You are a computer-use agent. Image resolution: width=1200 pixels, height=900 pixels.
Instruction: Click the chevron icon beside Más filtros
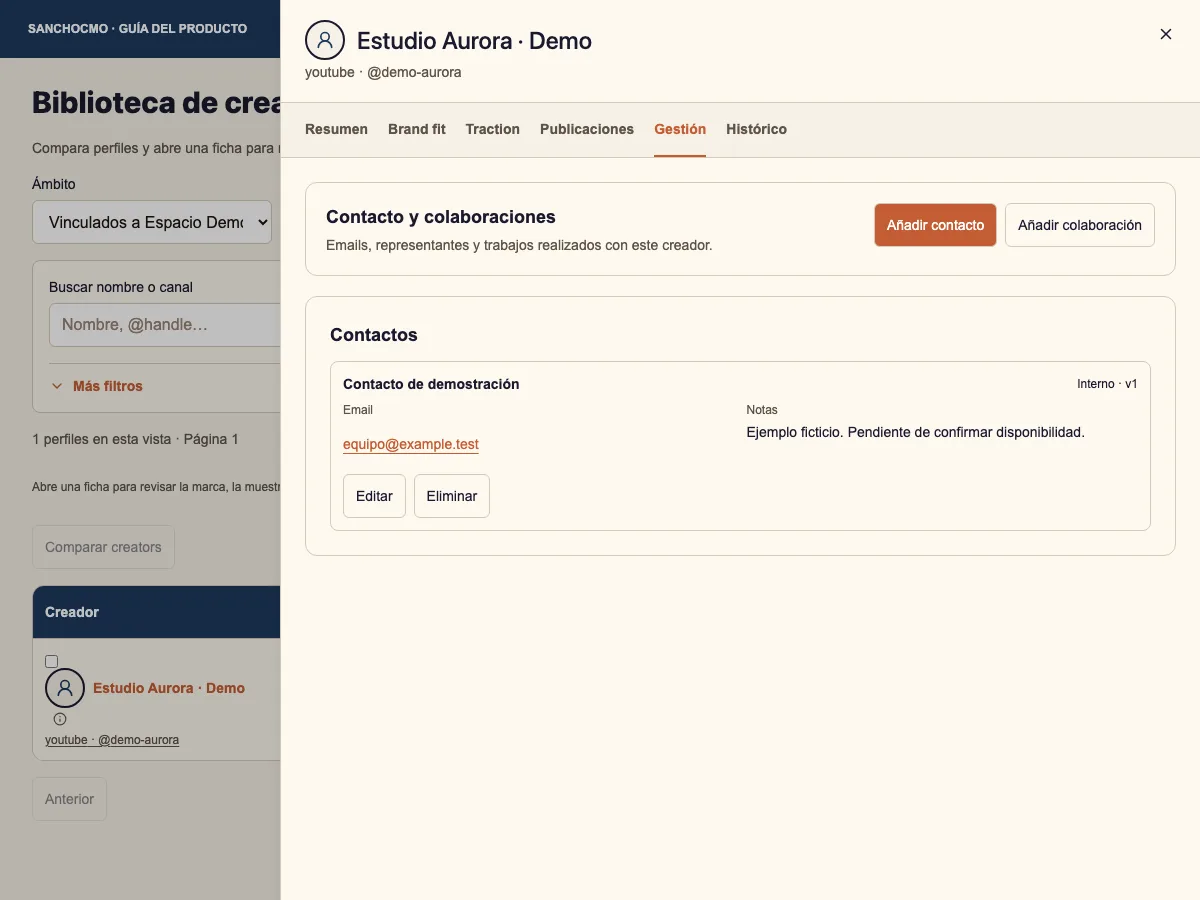[x=57, y=386]
